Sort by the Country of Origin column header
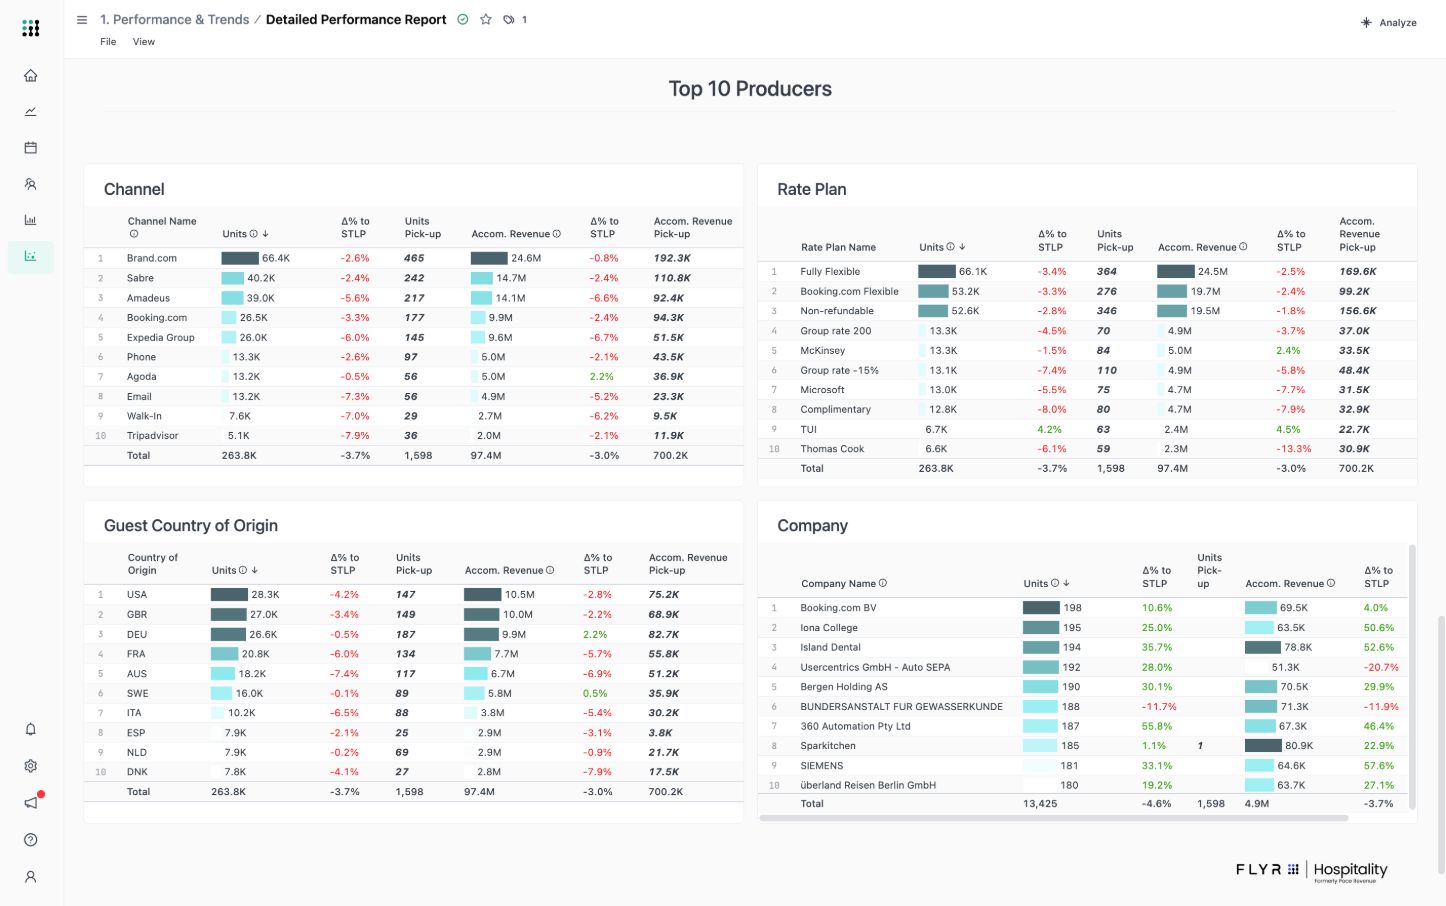1446x906 pixels. [x=153, y=564]
